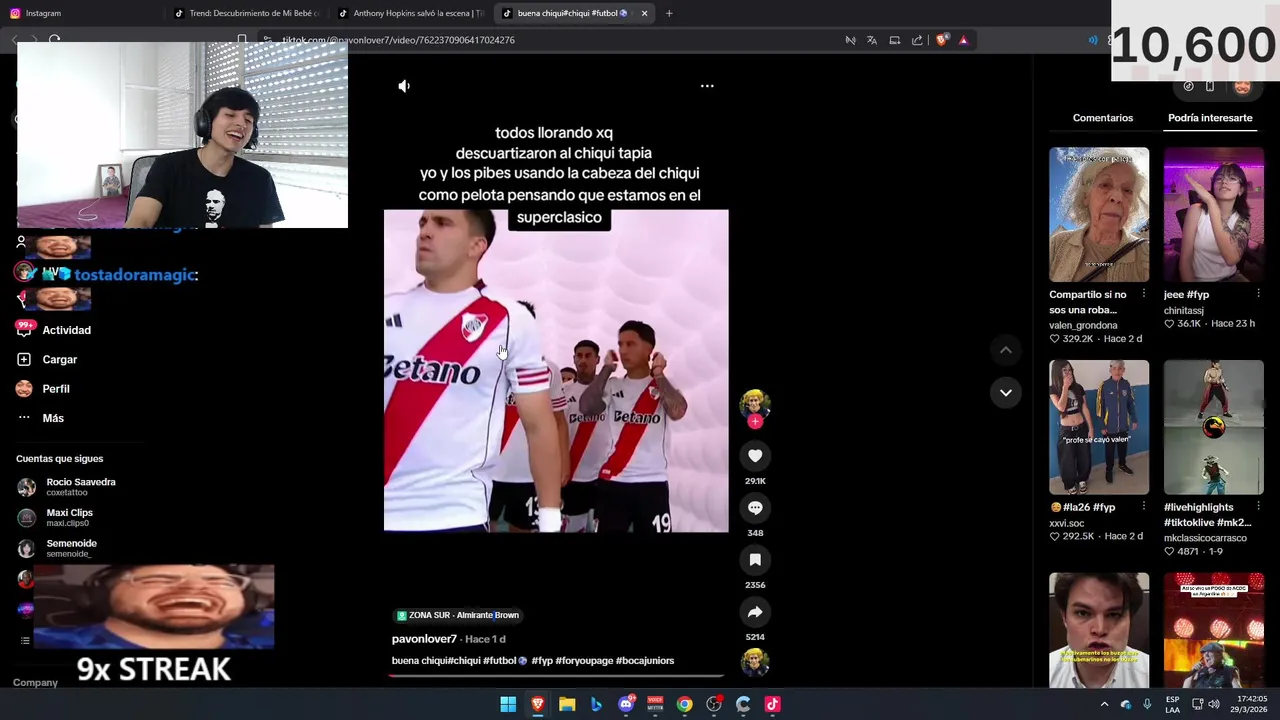
Task: Open the TikTok app from the taskbar
Action: [x=772, y=704]
